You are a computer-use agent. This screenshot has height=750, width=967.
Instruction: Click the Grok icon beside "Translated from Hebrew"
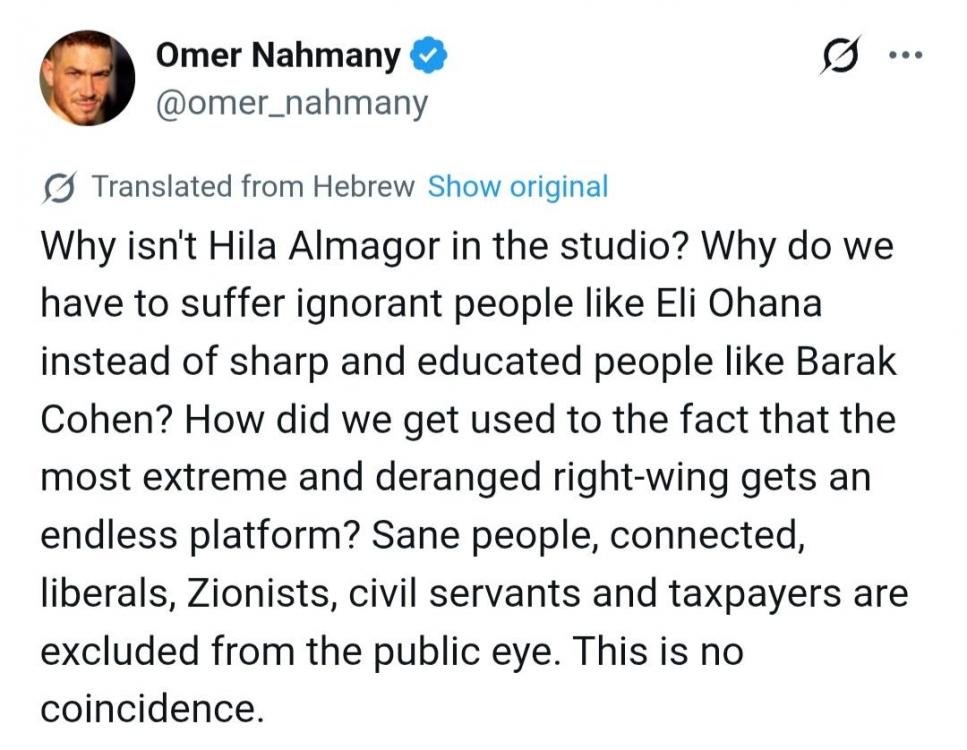(62, 187)
